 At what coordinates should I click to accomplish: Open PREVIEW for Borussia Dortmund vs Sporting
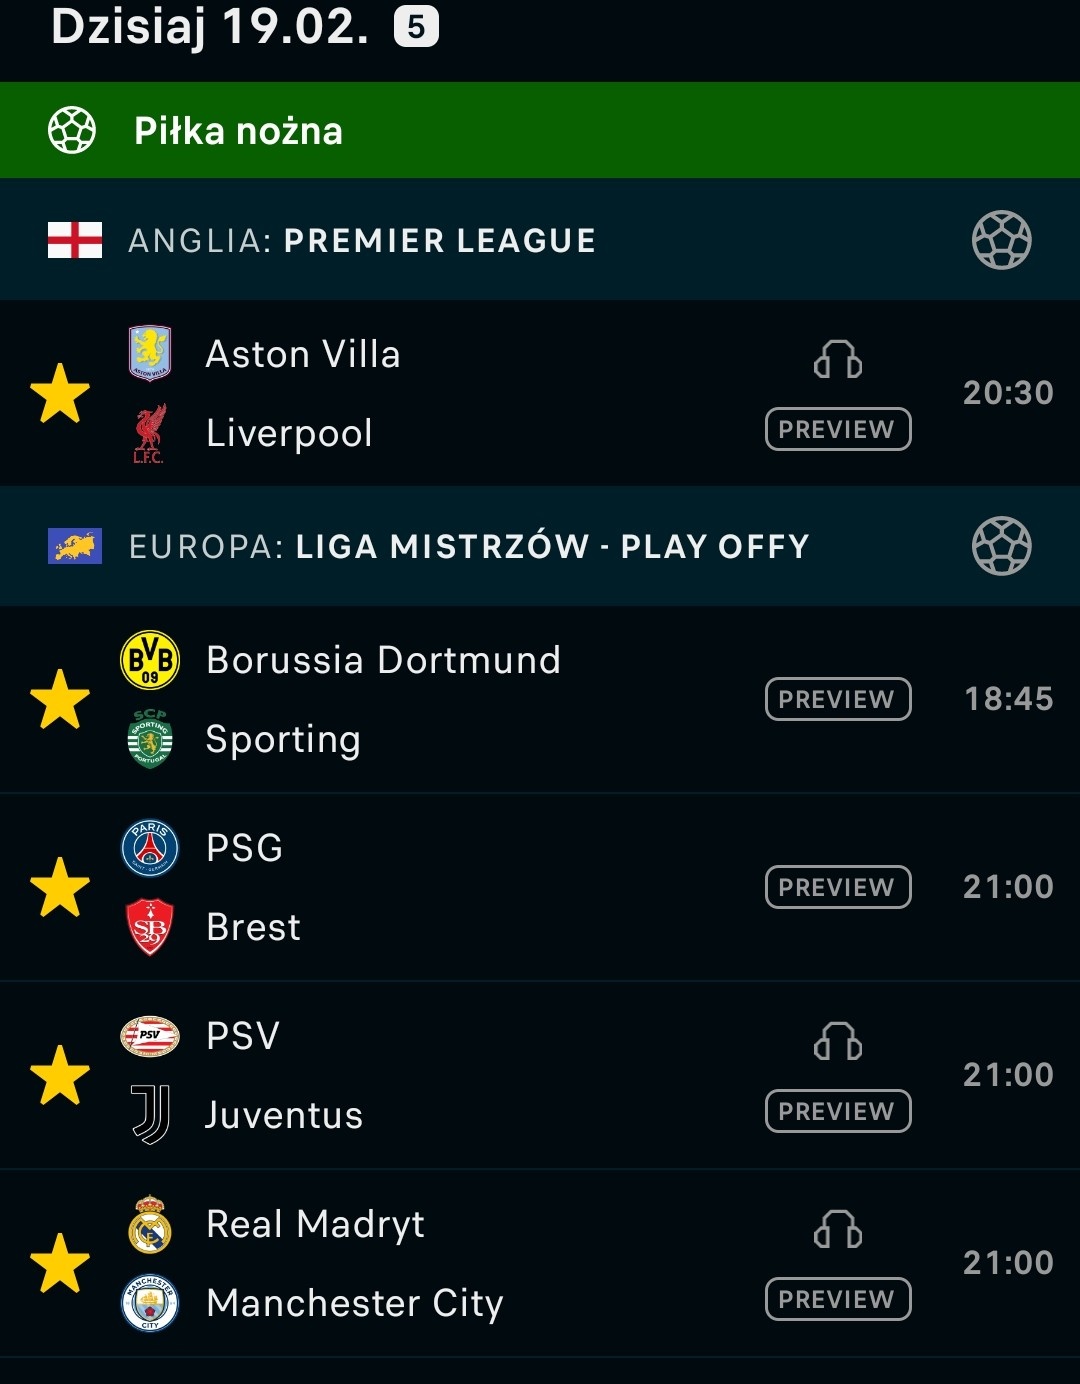click(838, 699)
